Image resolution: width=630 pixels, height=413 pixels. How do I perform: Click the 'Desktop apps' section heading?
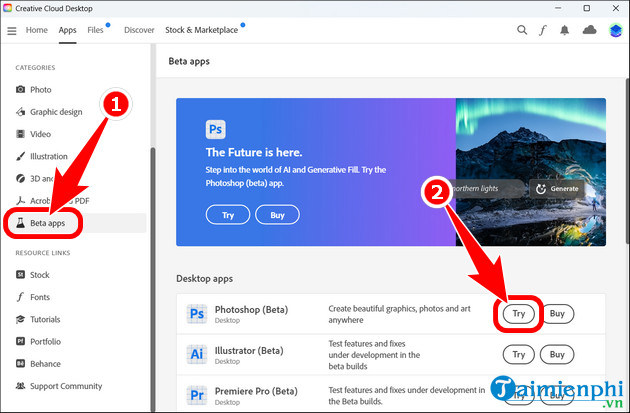[205, 279]
